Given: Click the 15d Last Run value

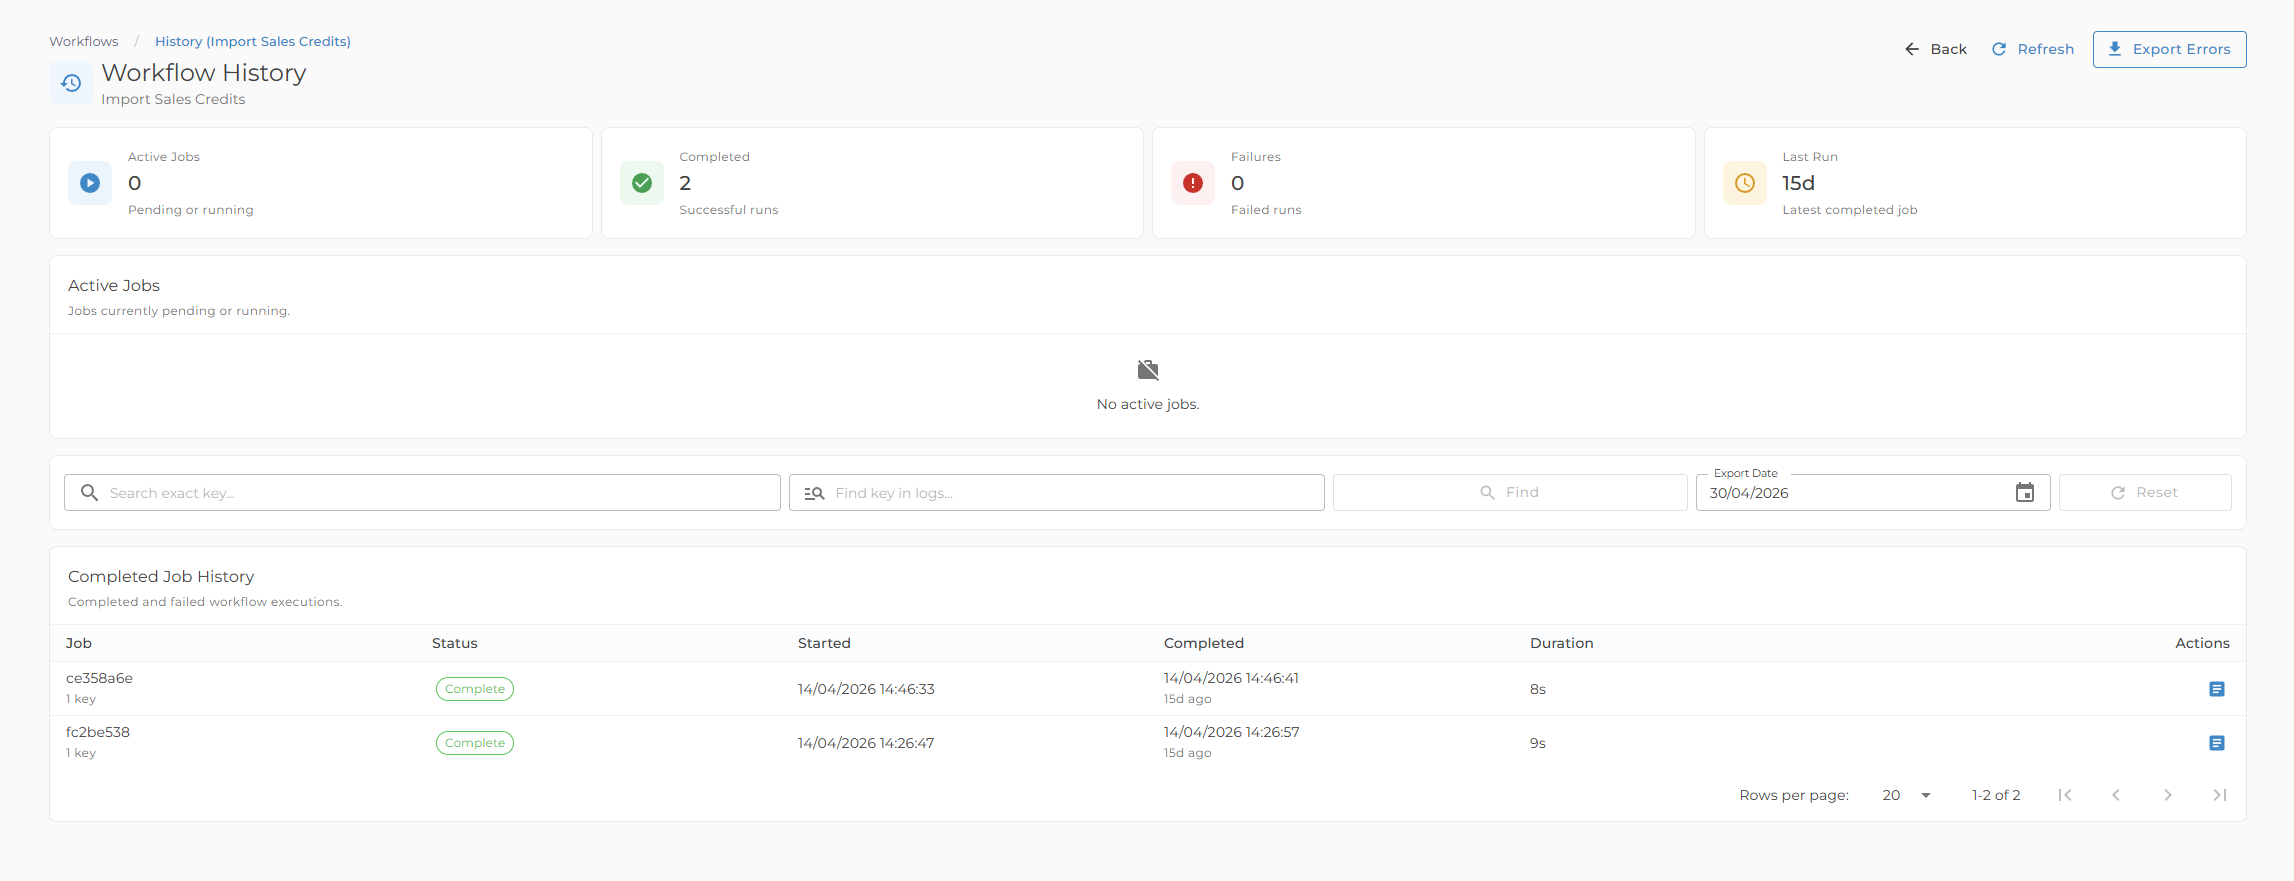Looking at the screenshot, I should pos(1798,183).
